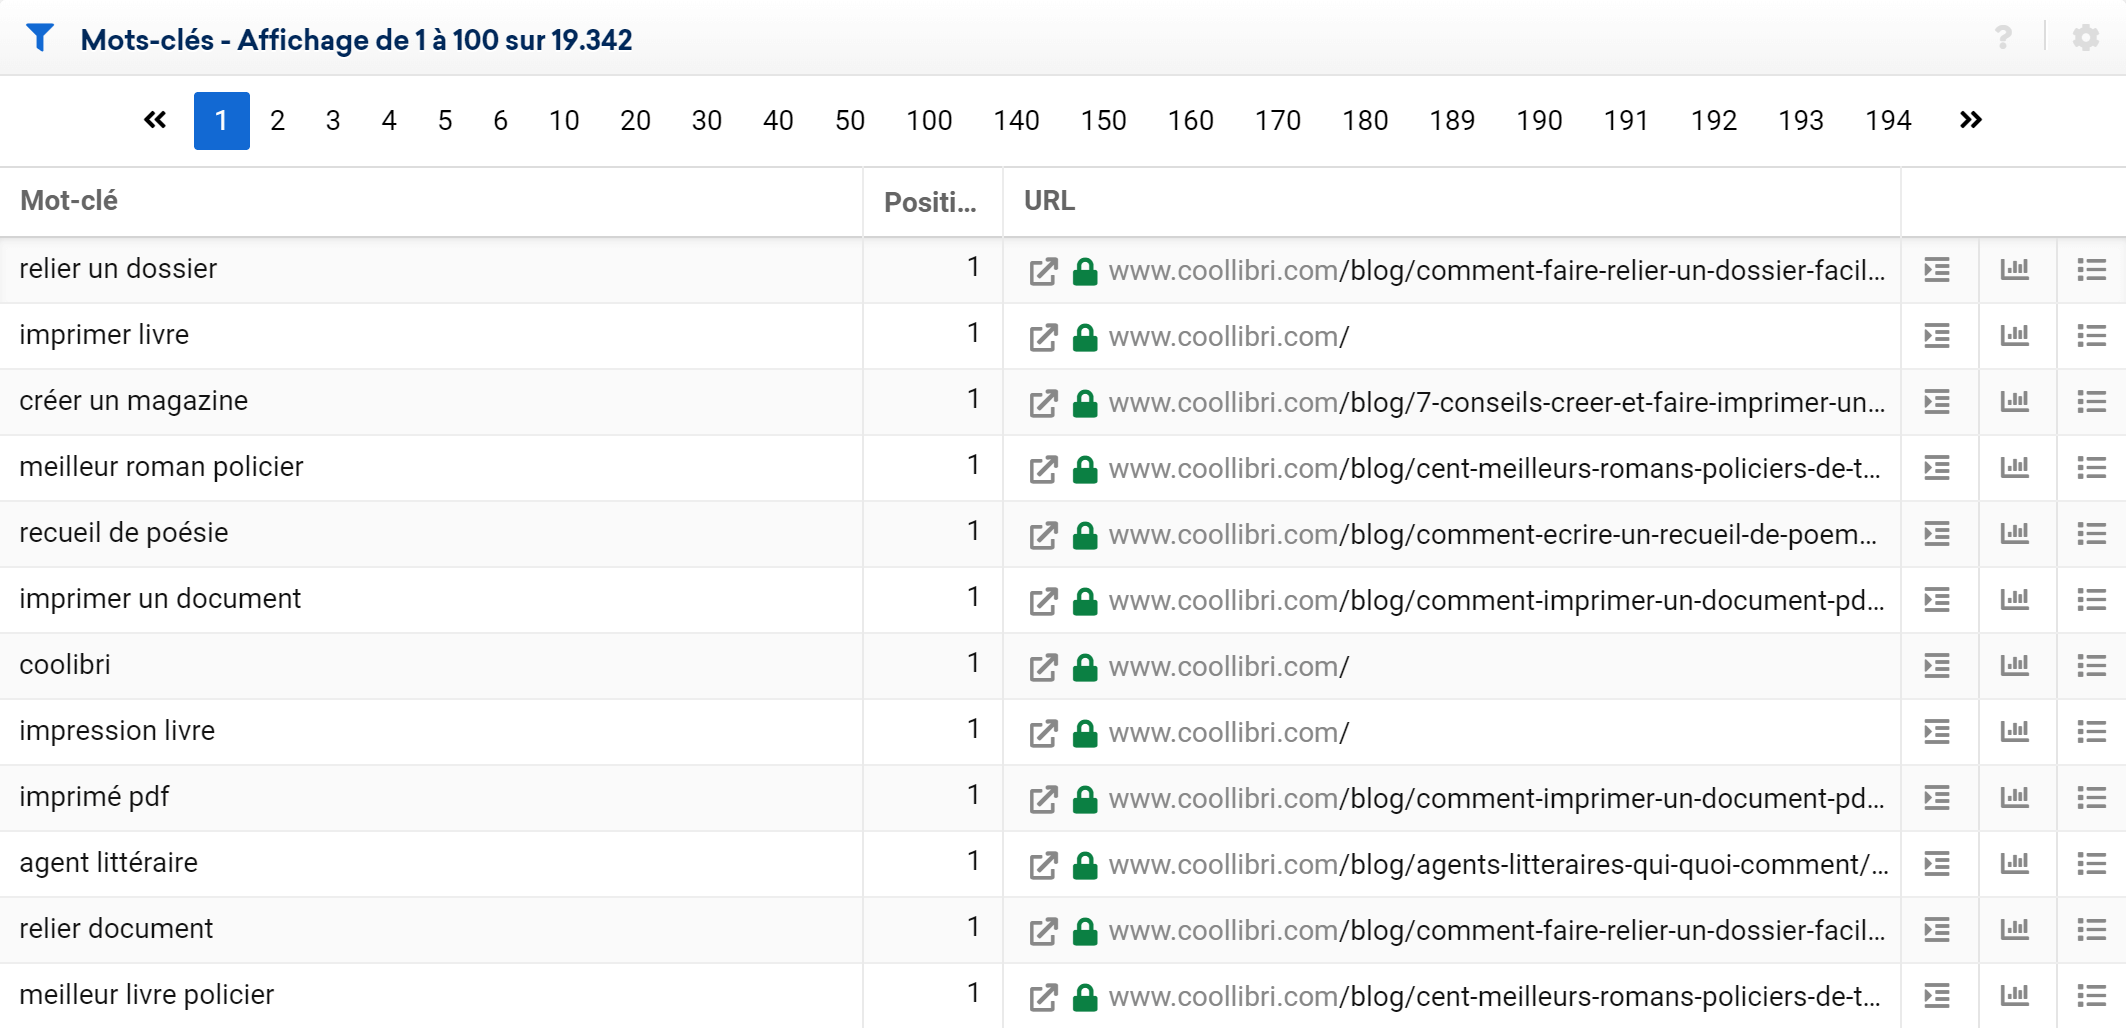The width and height of the screenshot is (2126, 1028).
Task: Sort by Position column header
Action: [x=930, y=202]
